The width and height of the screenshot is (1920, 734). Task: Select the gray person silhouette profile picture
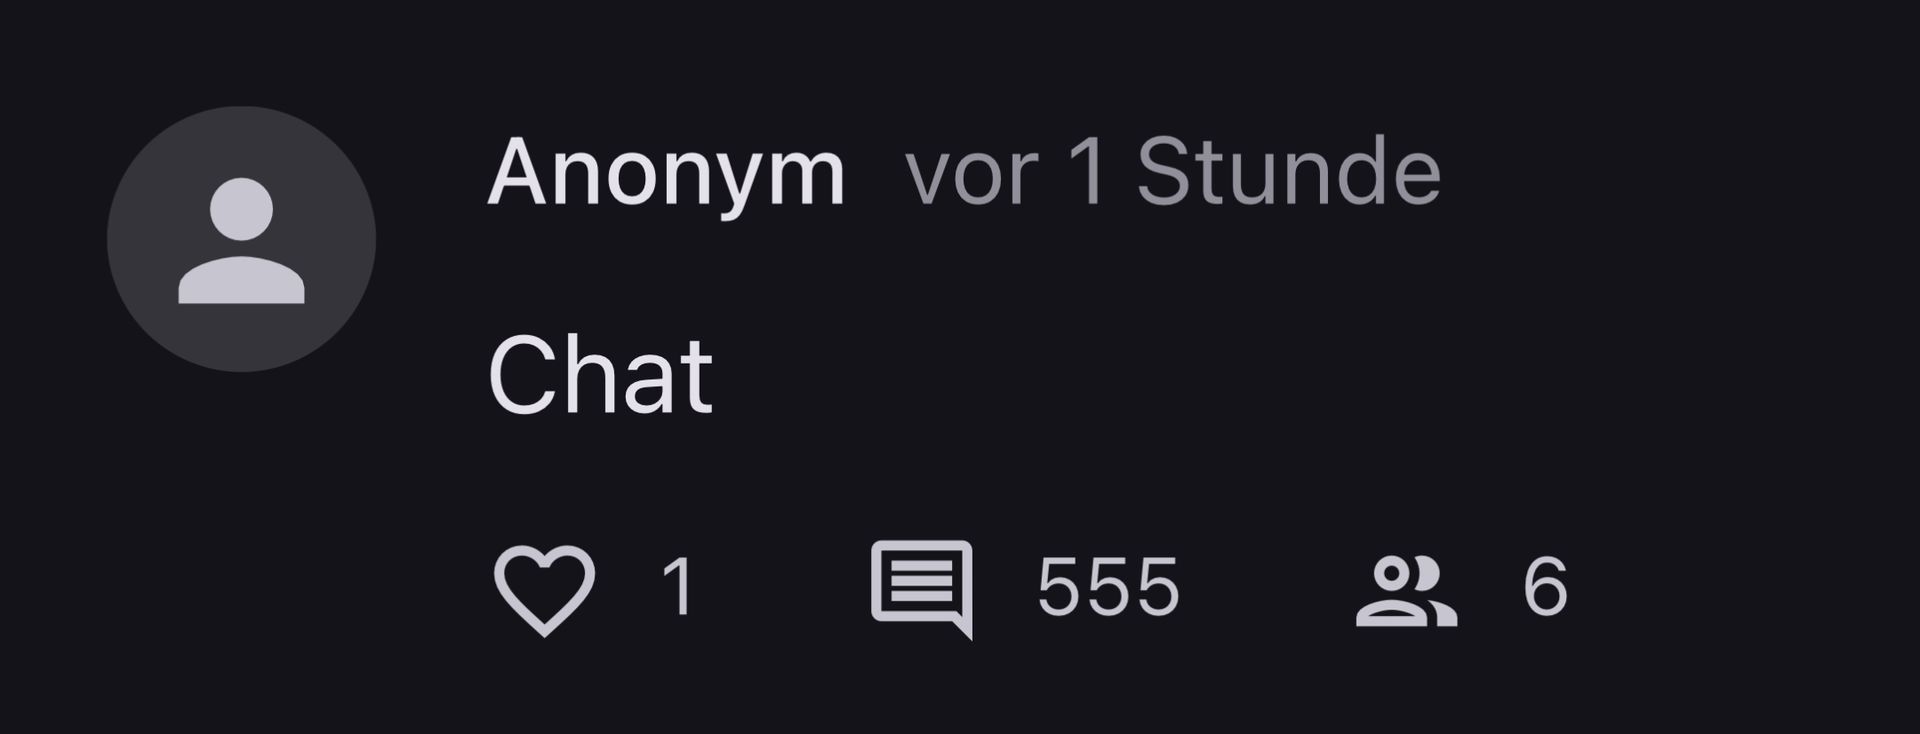click(241, 239)
